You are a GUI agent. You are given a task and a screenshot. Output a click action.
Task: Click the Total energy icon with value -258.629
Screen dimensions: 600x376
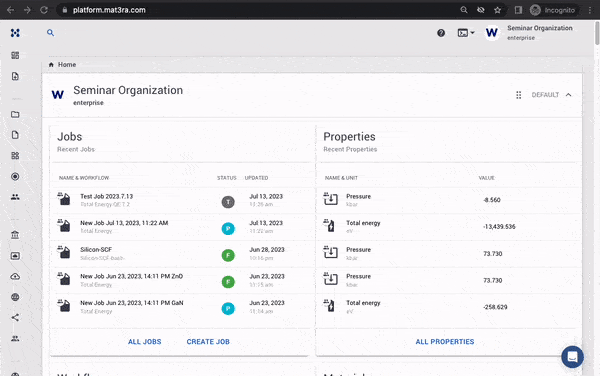330,305
